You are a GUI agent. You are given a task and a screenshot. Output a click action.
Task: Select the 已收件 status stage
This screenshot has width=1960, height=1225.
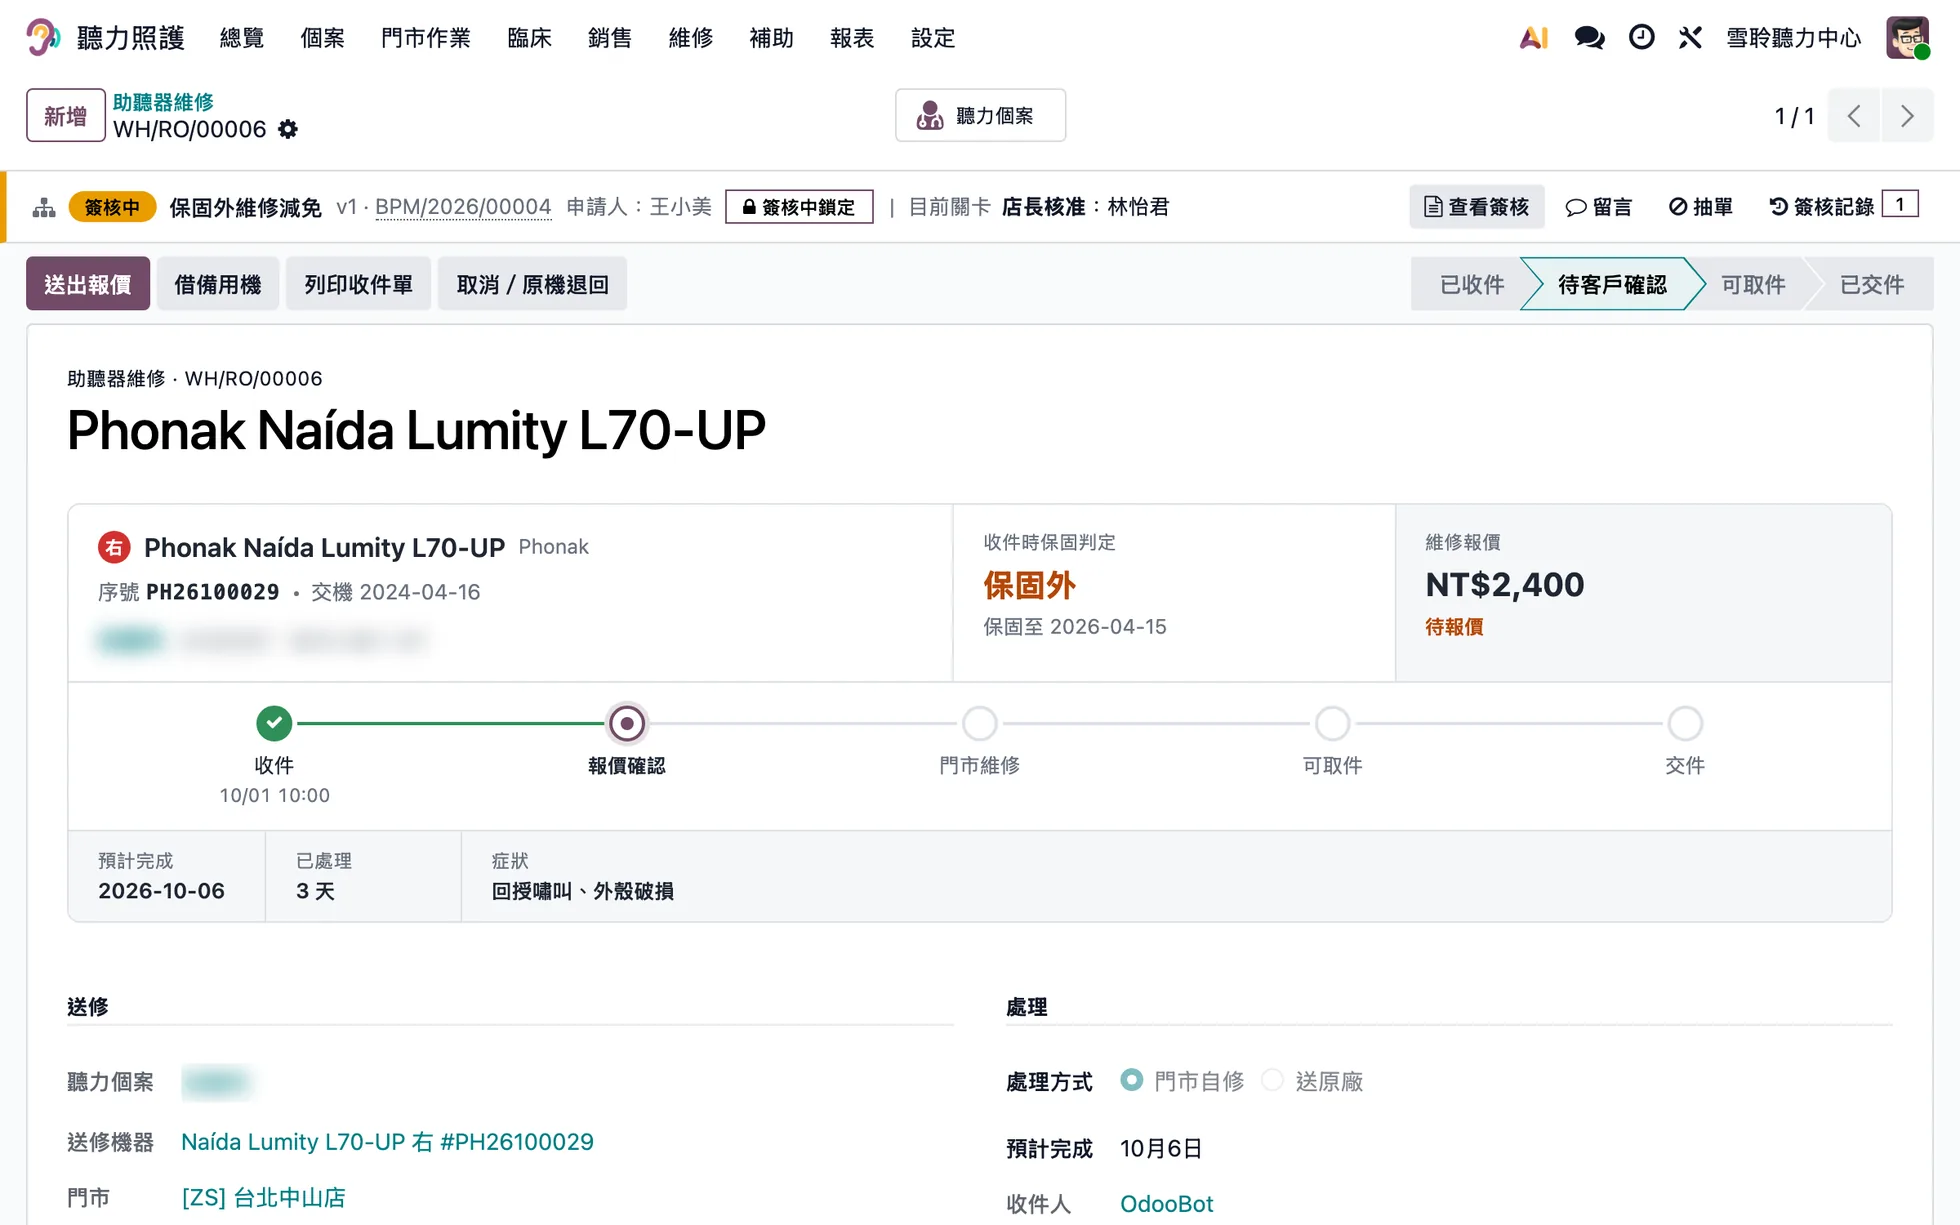[1472, 284]
